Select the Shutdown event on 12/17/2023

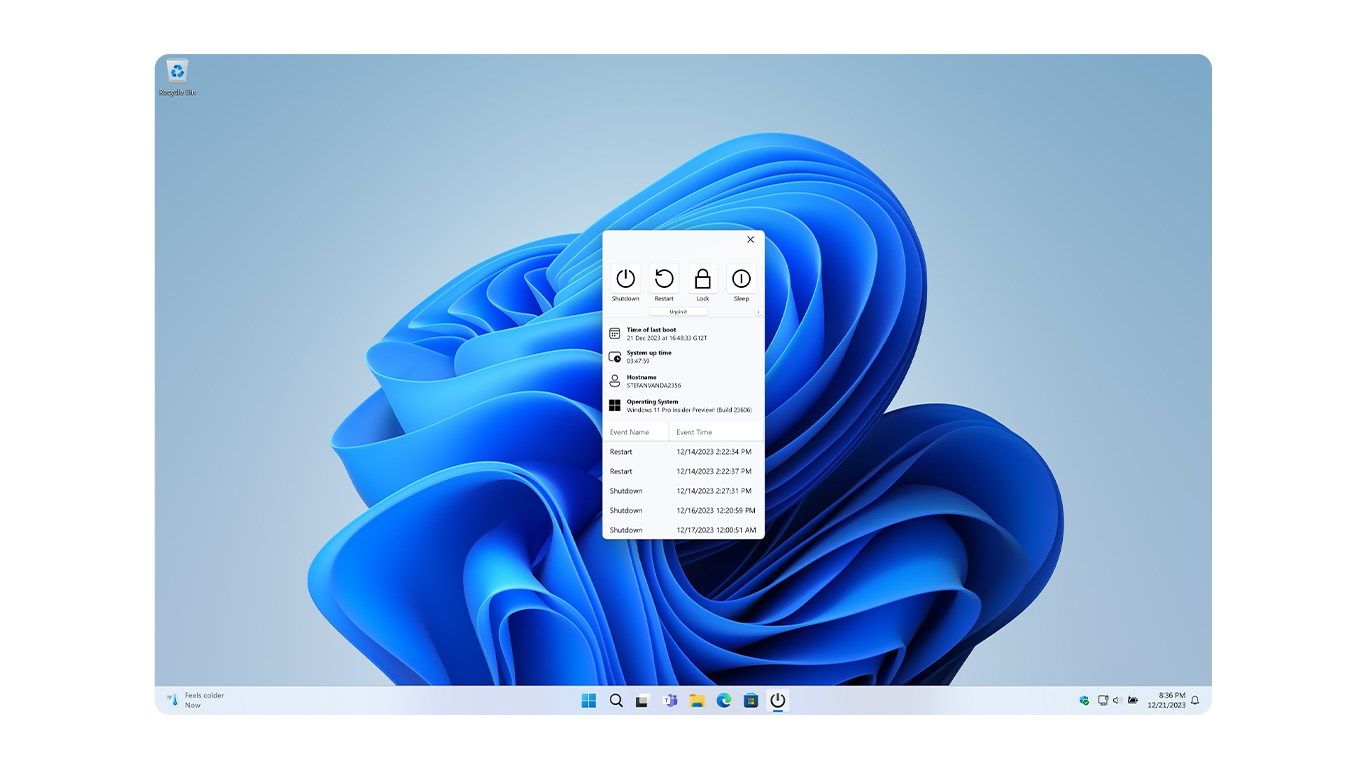coord(683,530)
